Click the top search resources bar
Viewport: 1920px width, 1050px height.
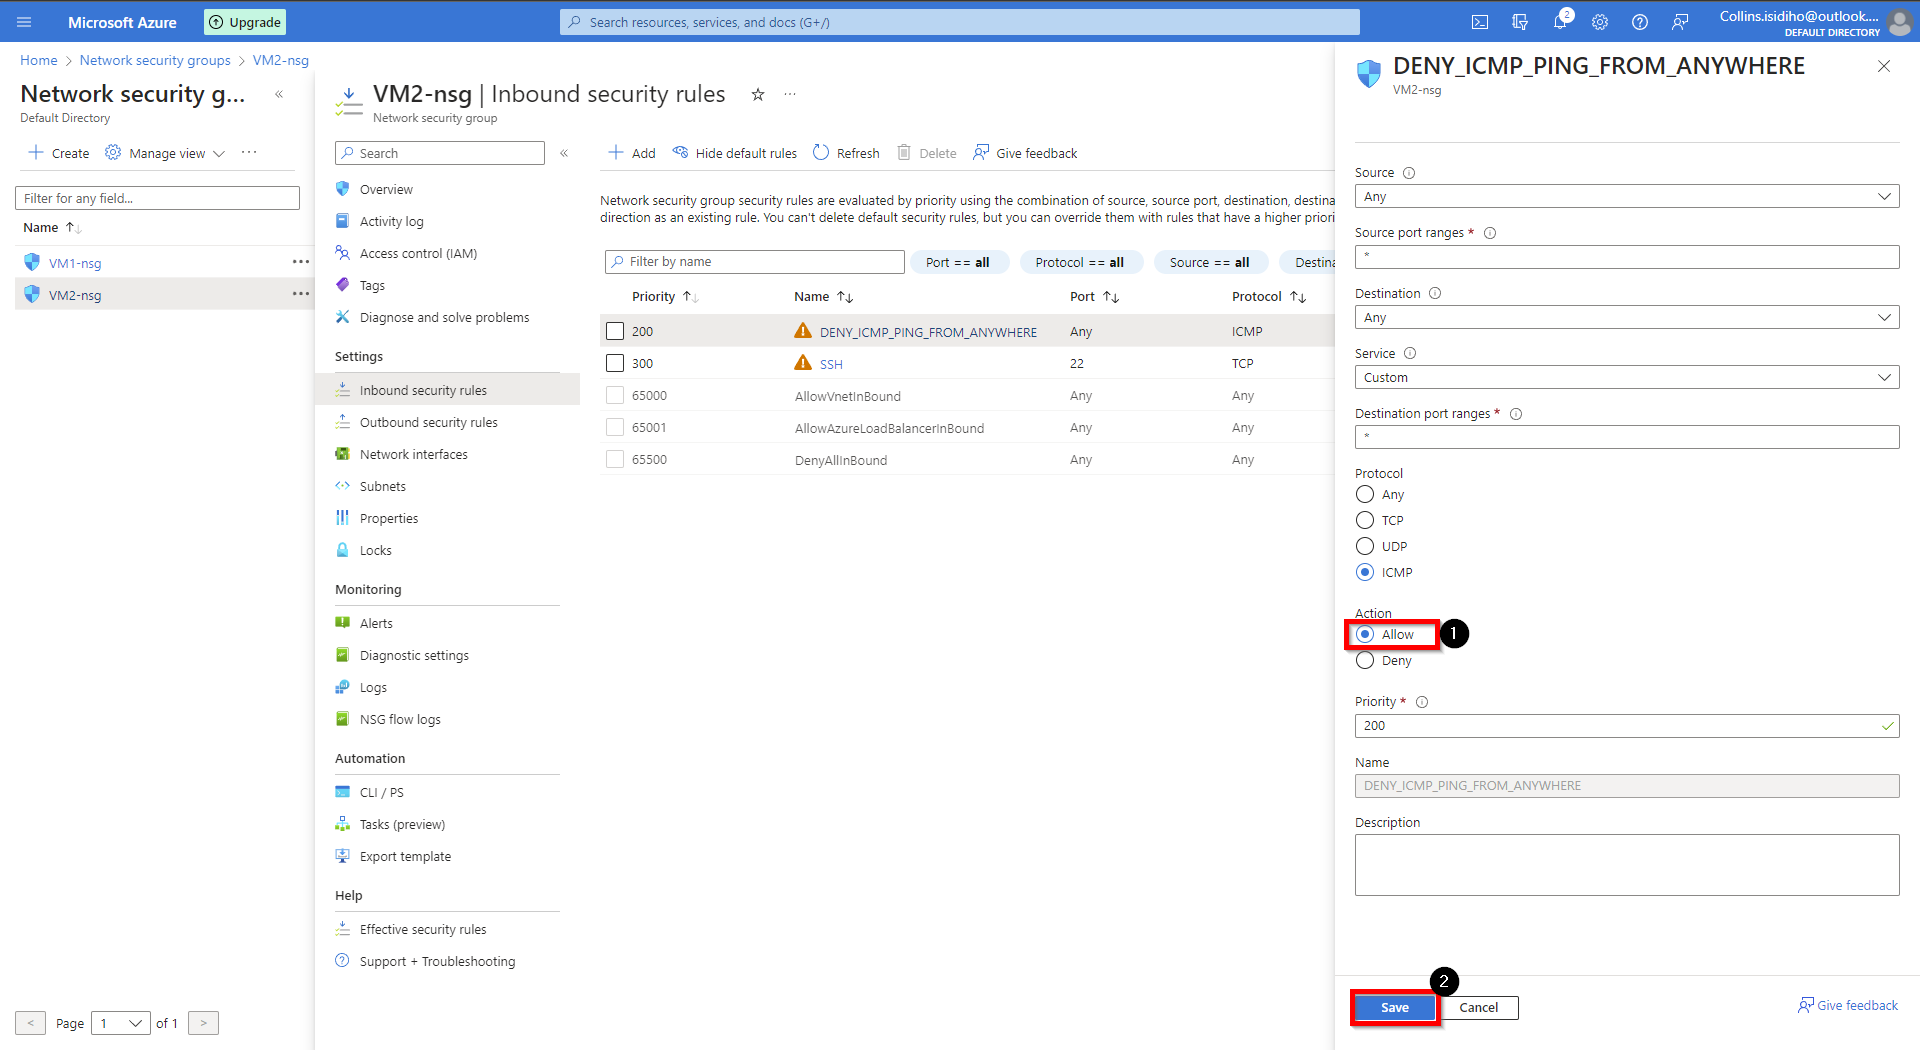(960, 22)
